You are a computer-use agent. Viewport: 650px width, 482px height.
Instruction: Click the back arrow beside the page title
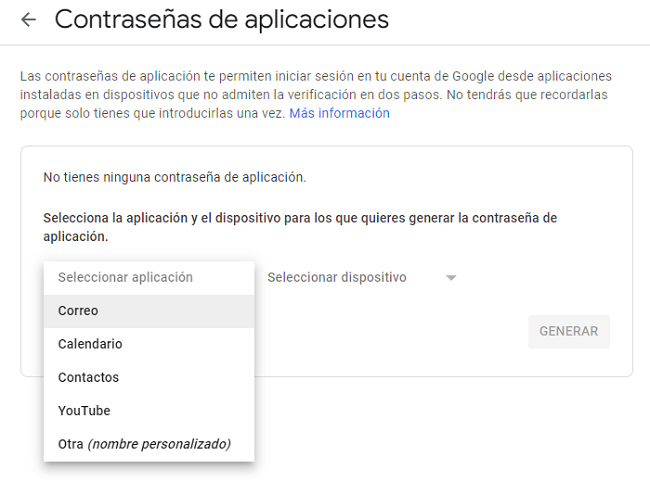pos(28,20)
